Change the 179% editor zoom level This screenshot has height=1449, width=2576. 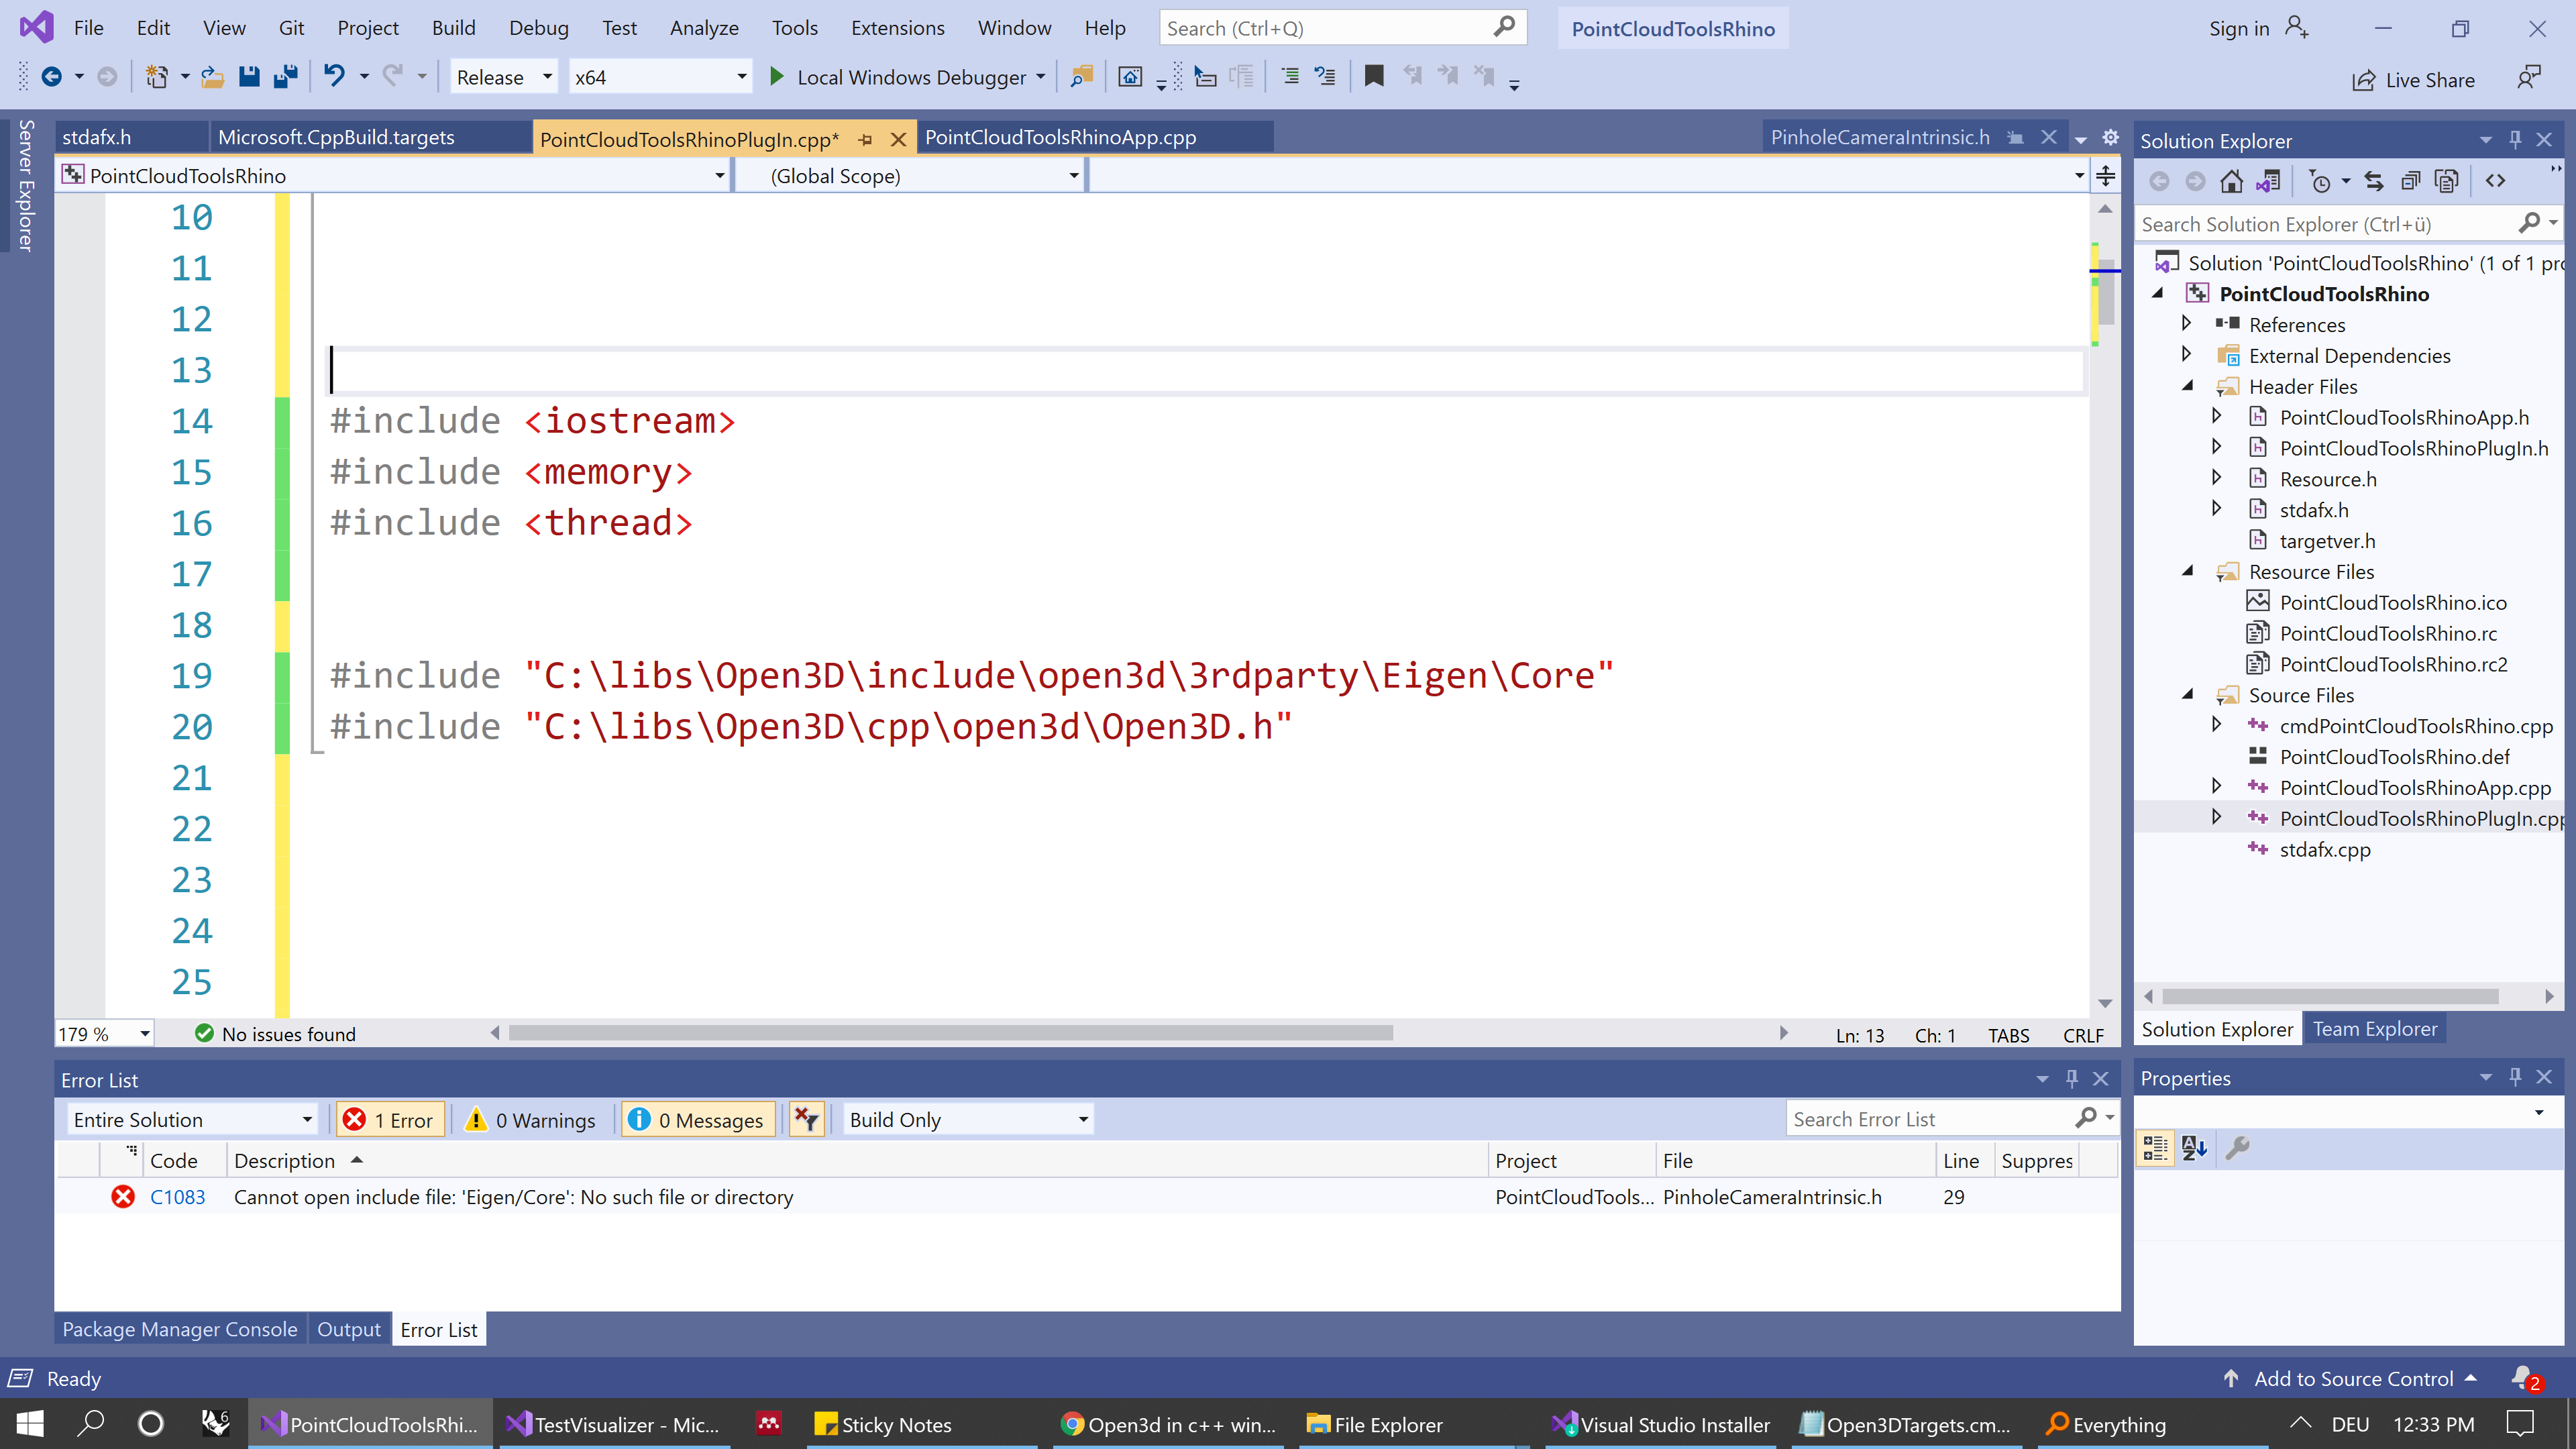103,1034
